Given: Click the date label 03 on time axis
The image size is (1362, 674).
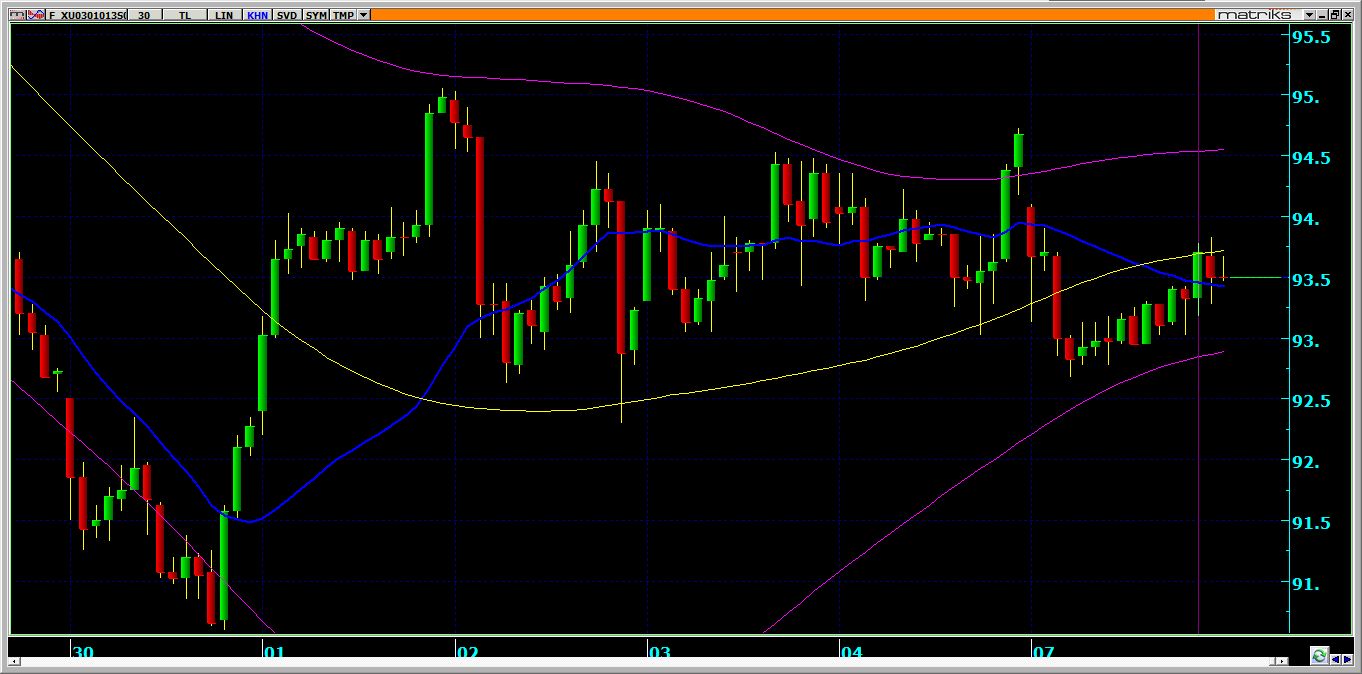Looking at the screenshot, I should tap(660, 653).
